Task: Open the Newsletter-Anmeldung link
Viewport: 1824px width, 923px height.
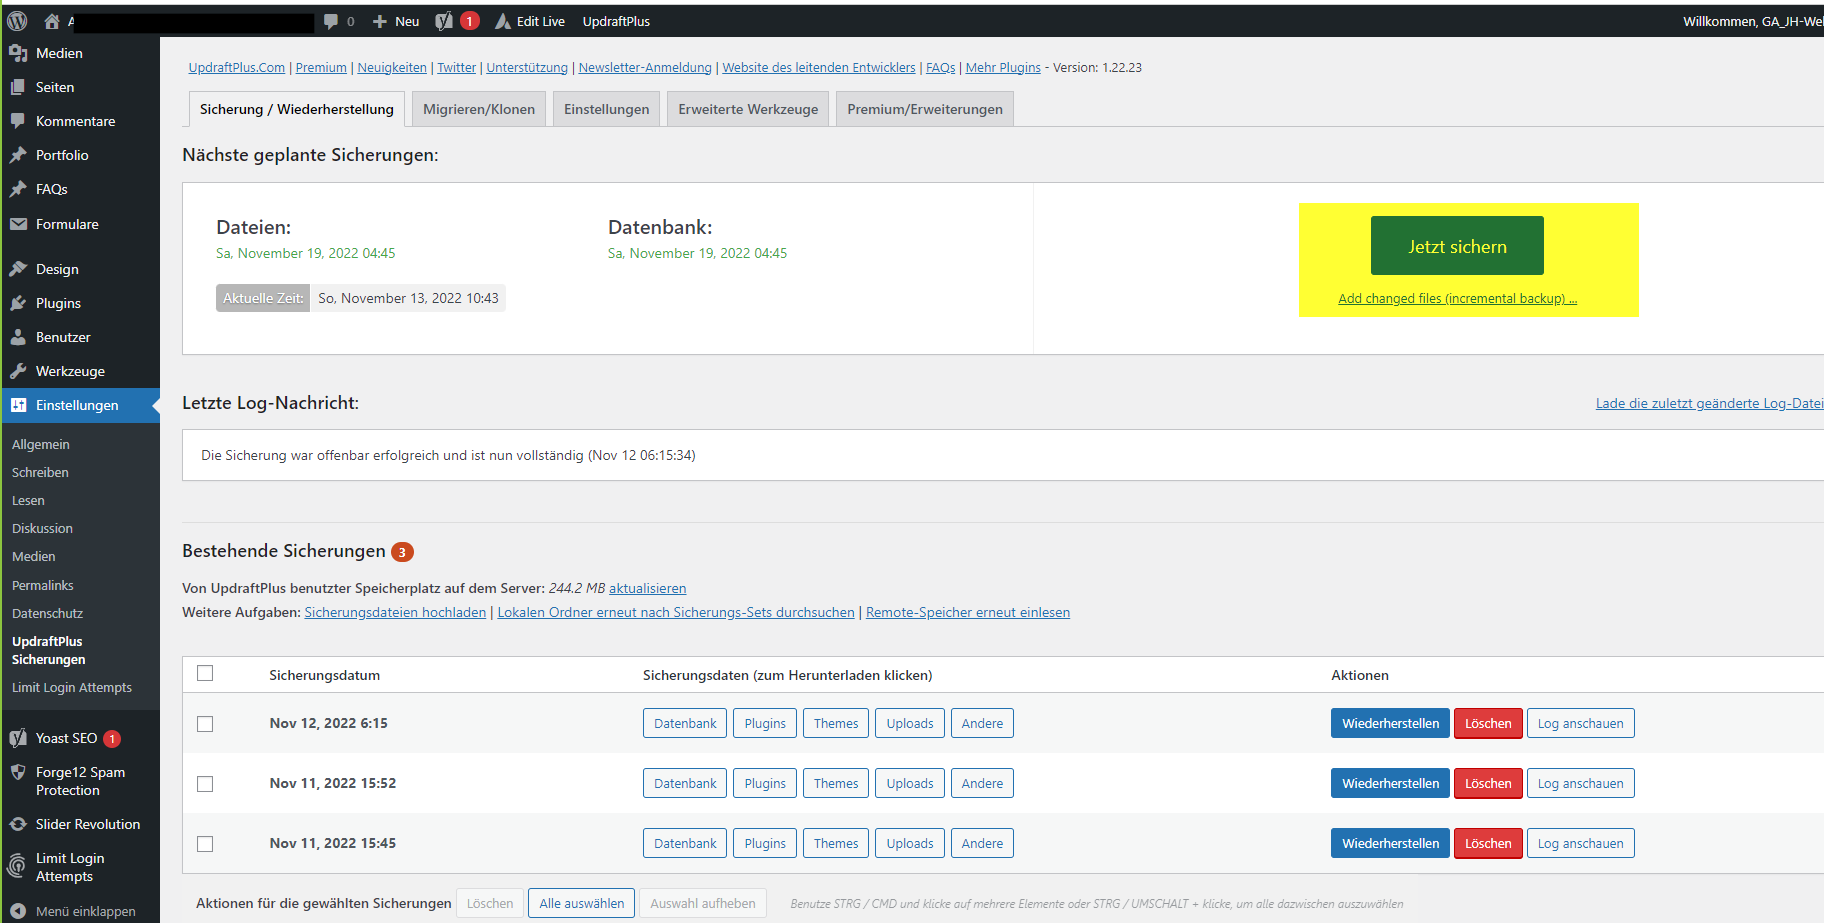Action: 645,67
